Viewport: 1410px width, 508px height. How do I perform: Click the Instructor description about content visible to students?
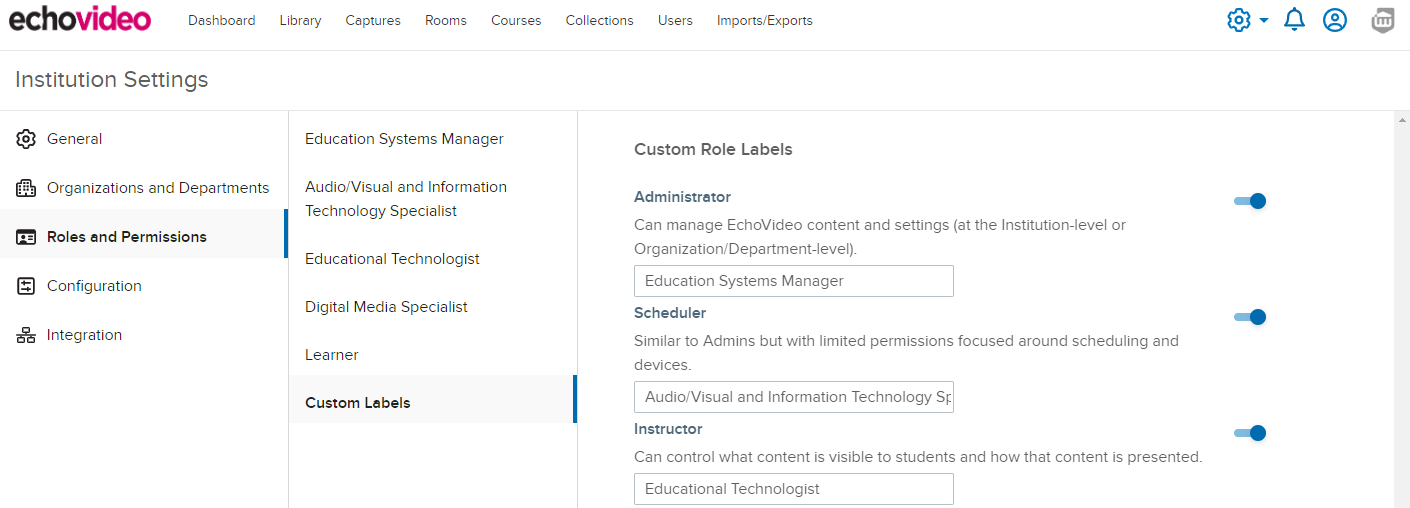coord(918,457)
